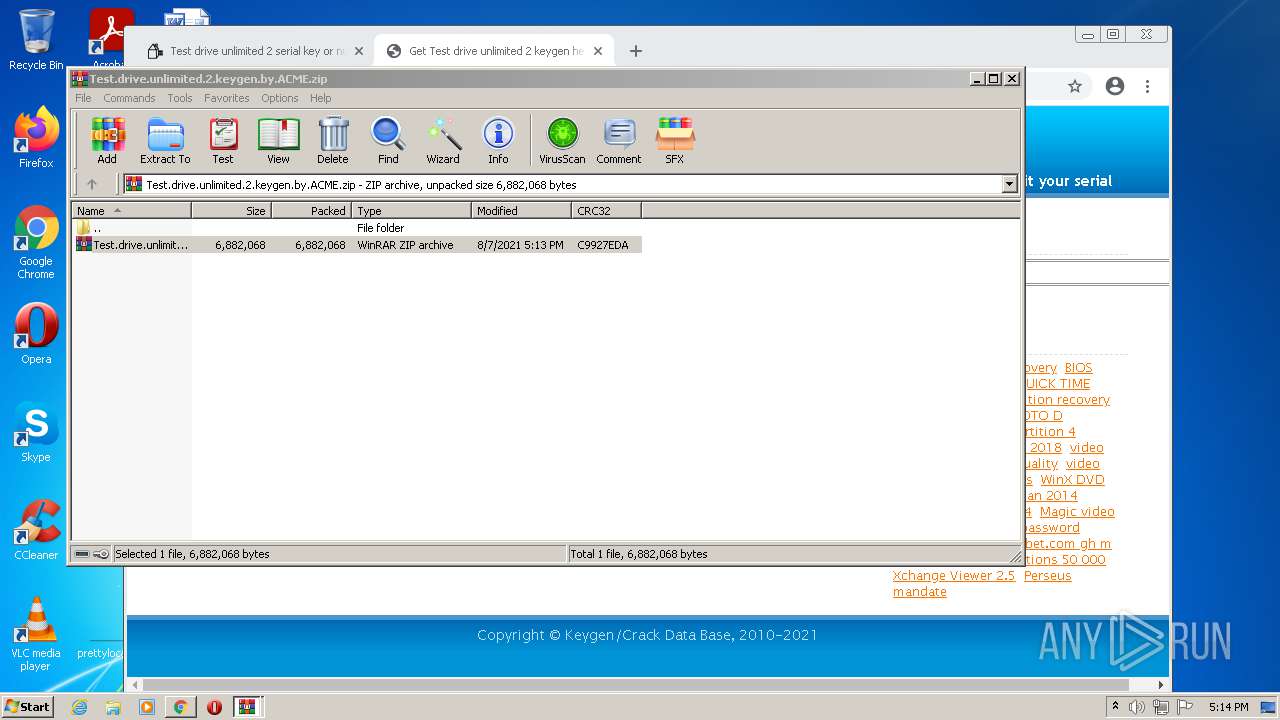Screen dimensions: 1280x720
Task: Click the Test archive toolbar icon
Action: point(223,140)
